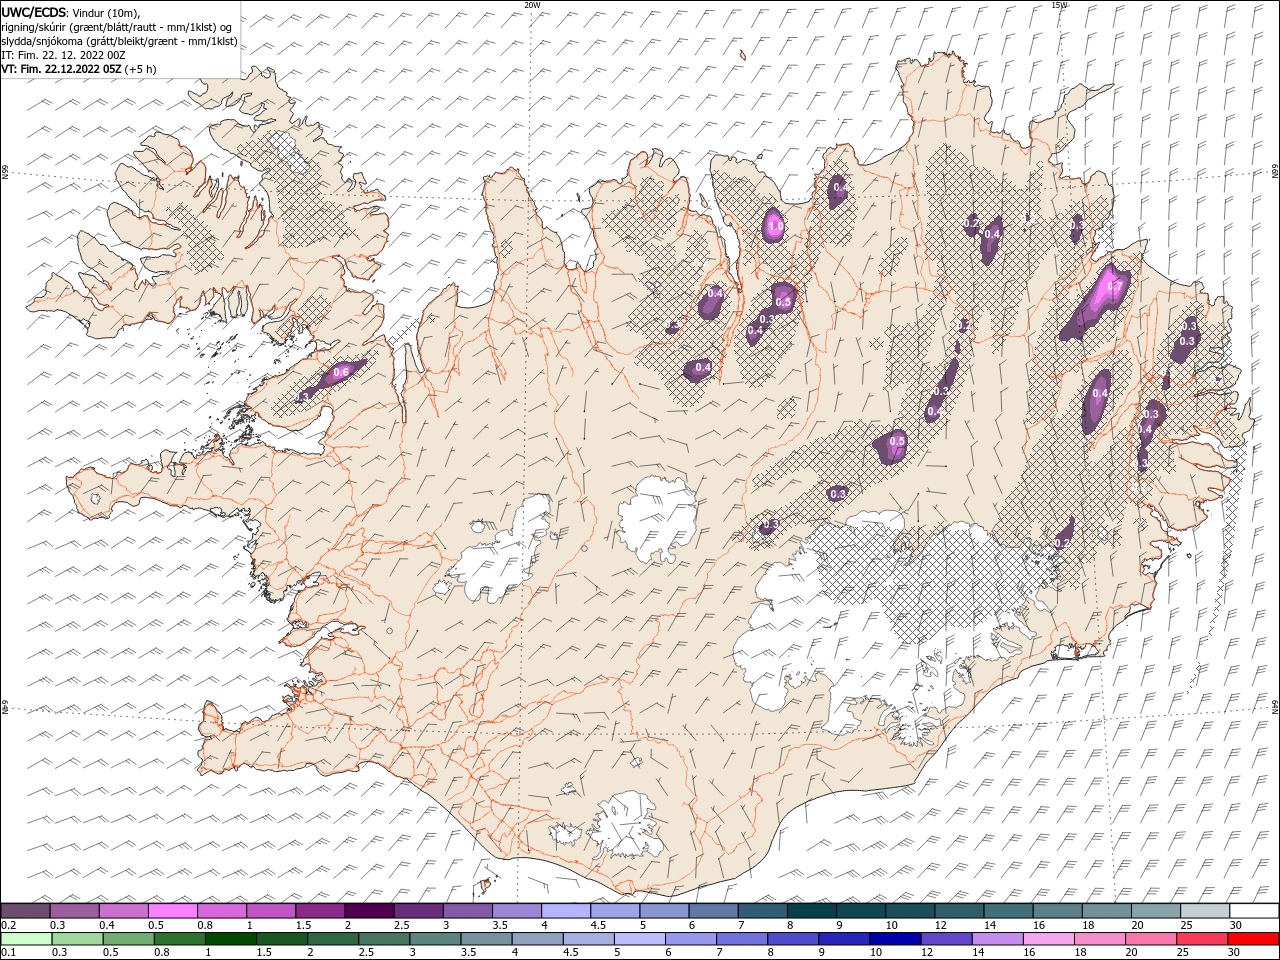1280x960 pixels.
Task: Pick the pale green 0.1 swatch in the green-blue scale
Action: 27,939
